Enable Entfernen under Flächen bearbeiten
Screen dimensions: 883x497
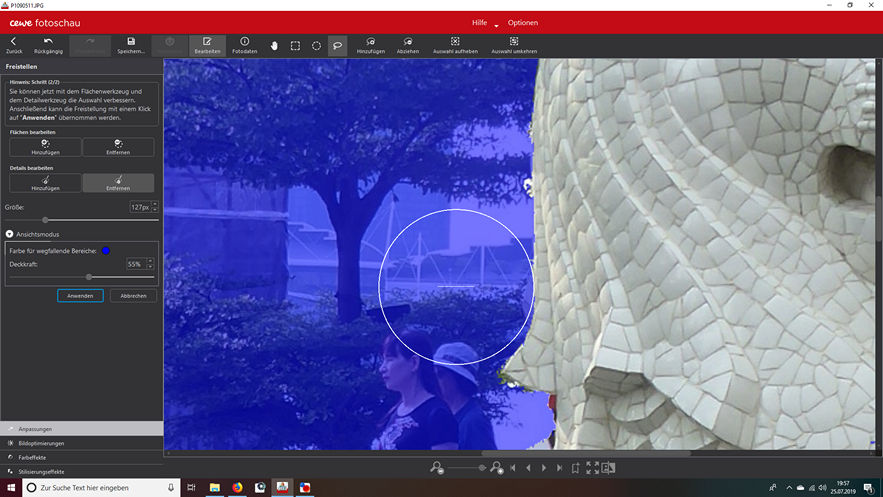coord(118,147)
